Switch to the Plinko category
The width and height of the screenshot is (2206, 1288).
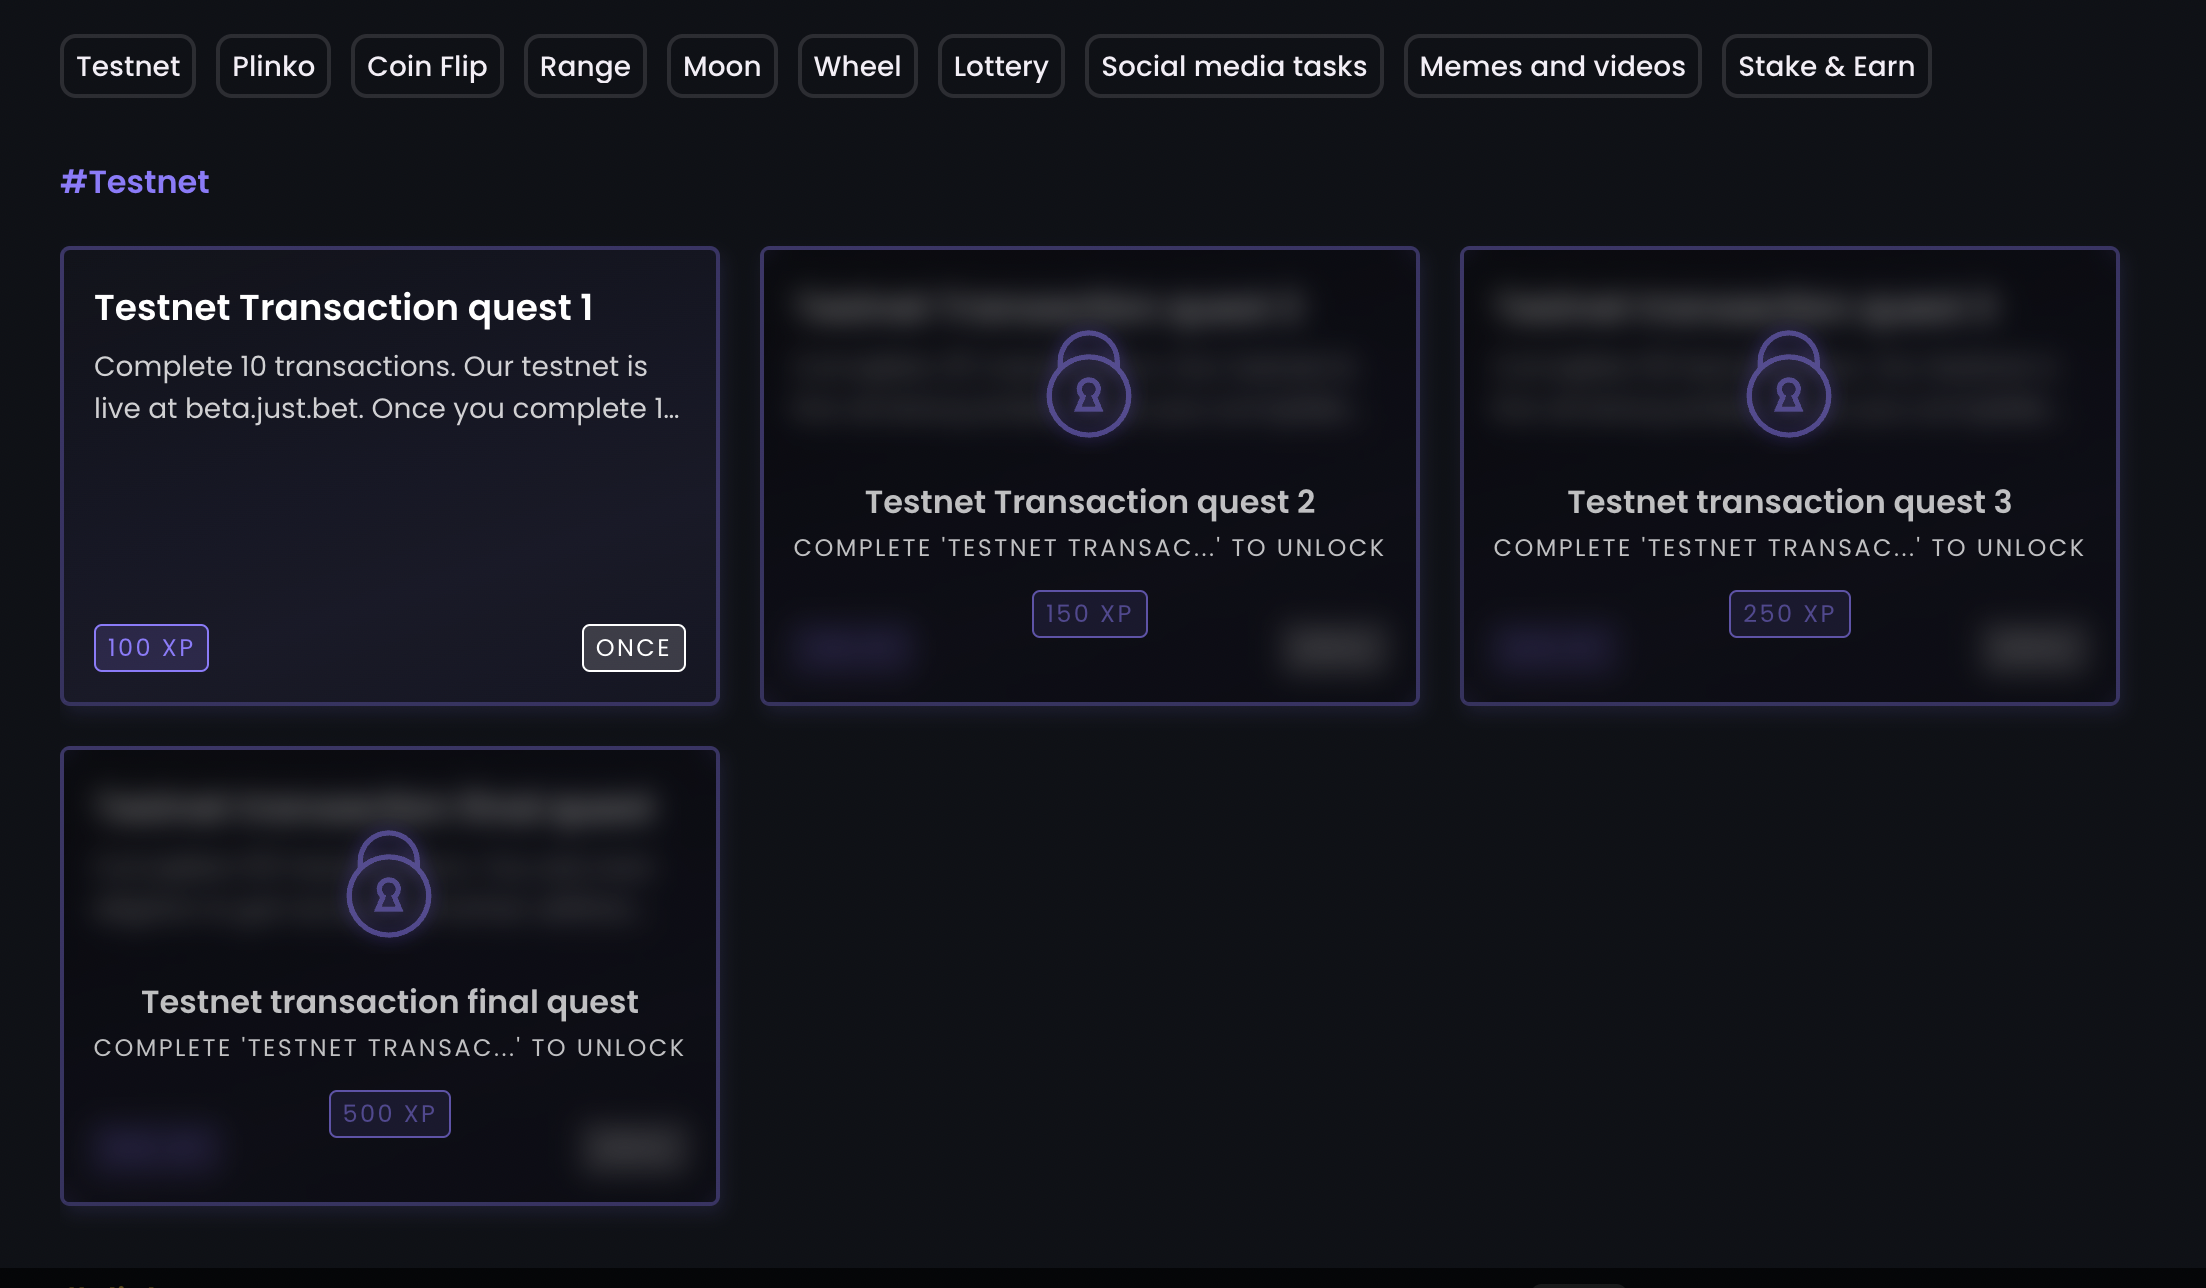tap(273, 66)
